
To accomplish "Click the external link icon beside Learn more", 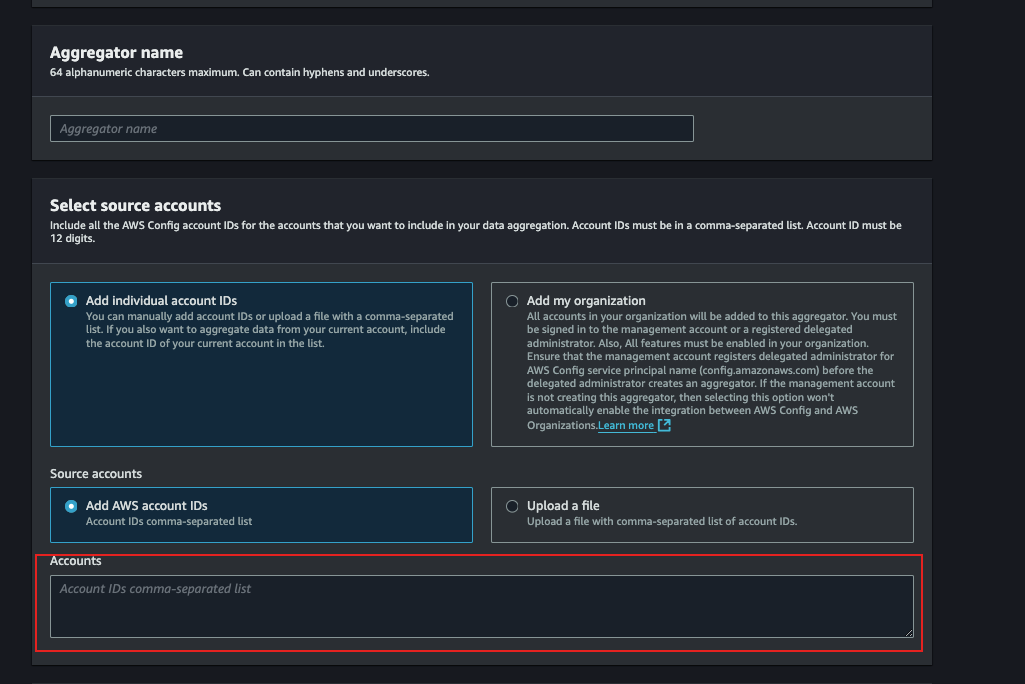I will (665, 426).
